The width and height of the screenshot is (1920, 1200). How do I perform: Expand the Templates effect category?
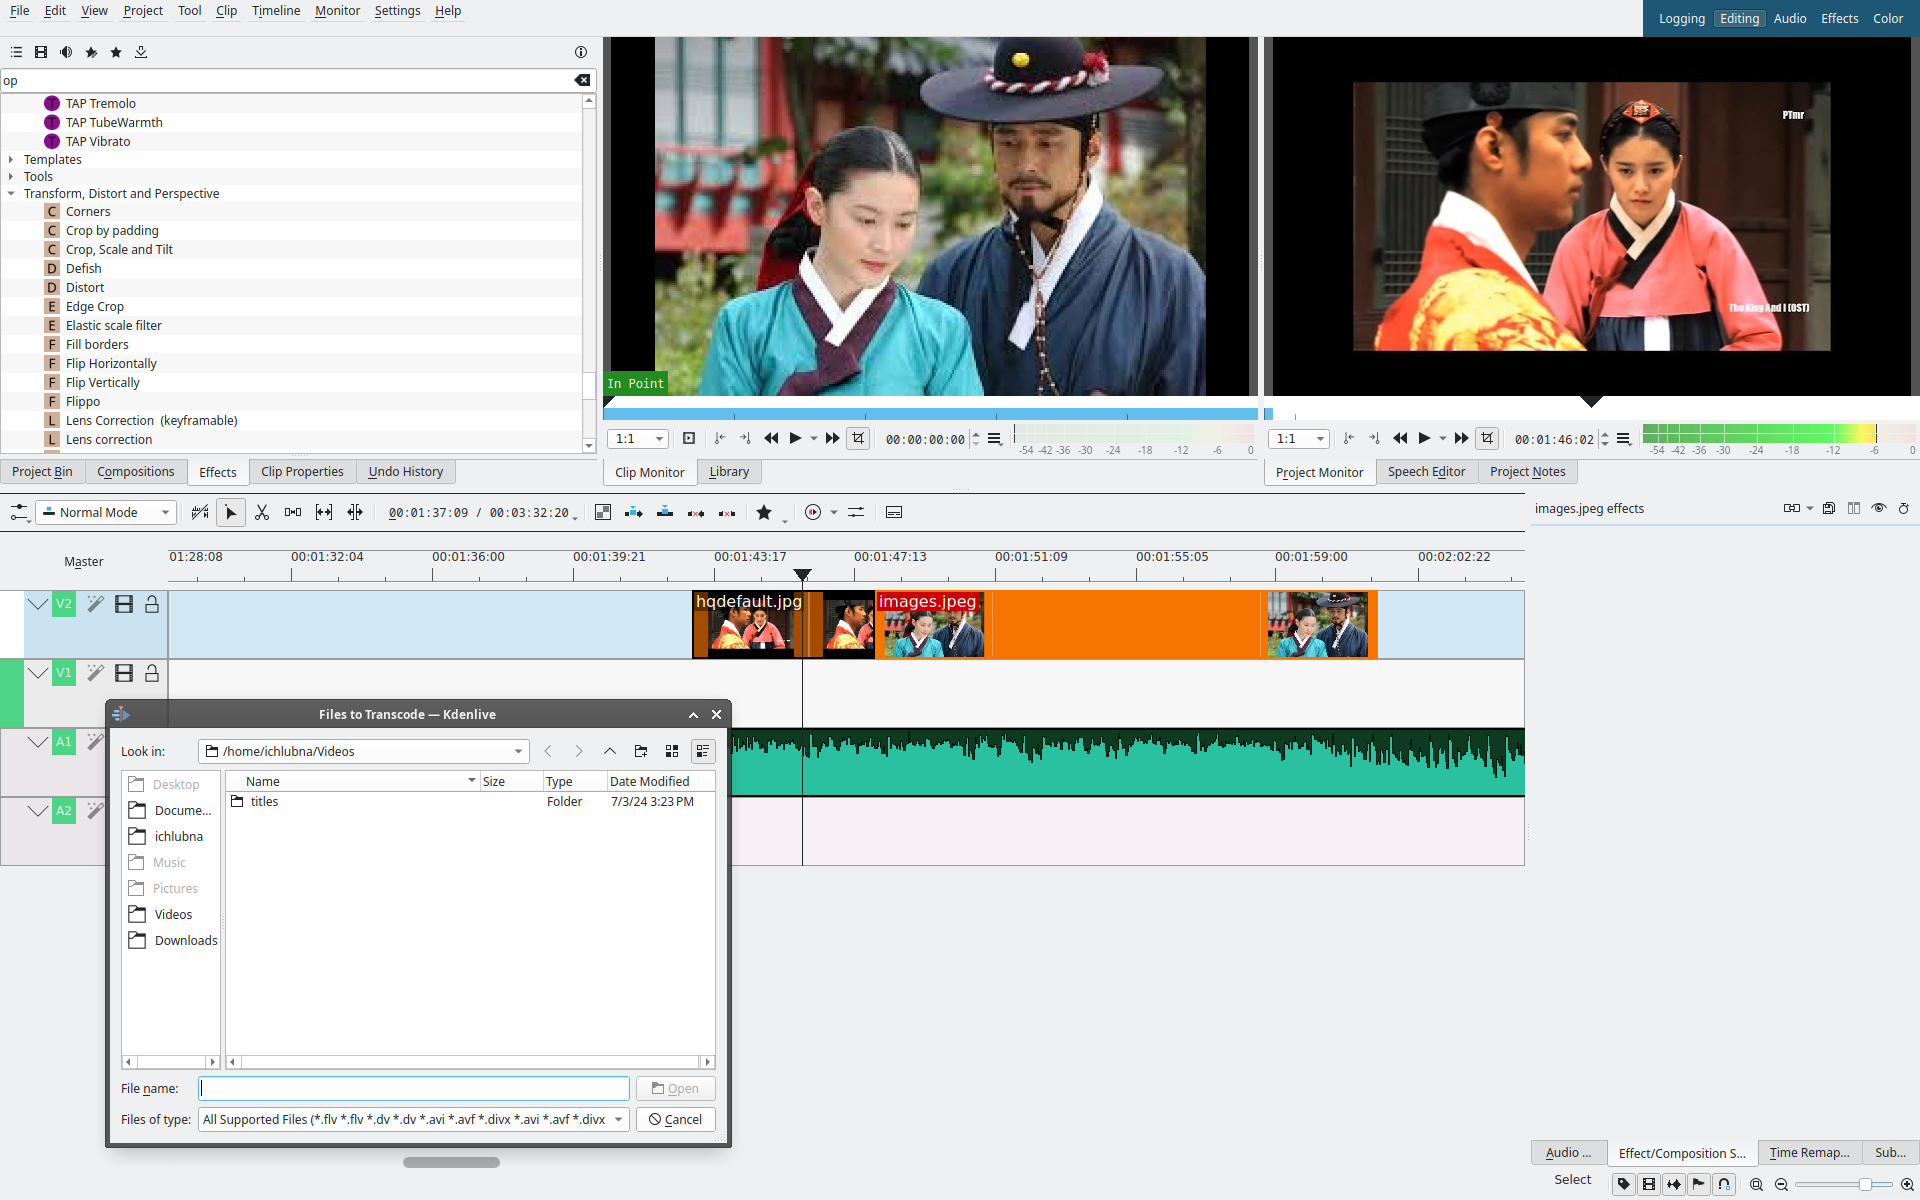click(x=11, y=160)
